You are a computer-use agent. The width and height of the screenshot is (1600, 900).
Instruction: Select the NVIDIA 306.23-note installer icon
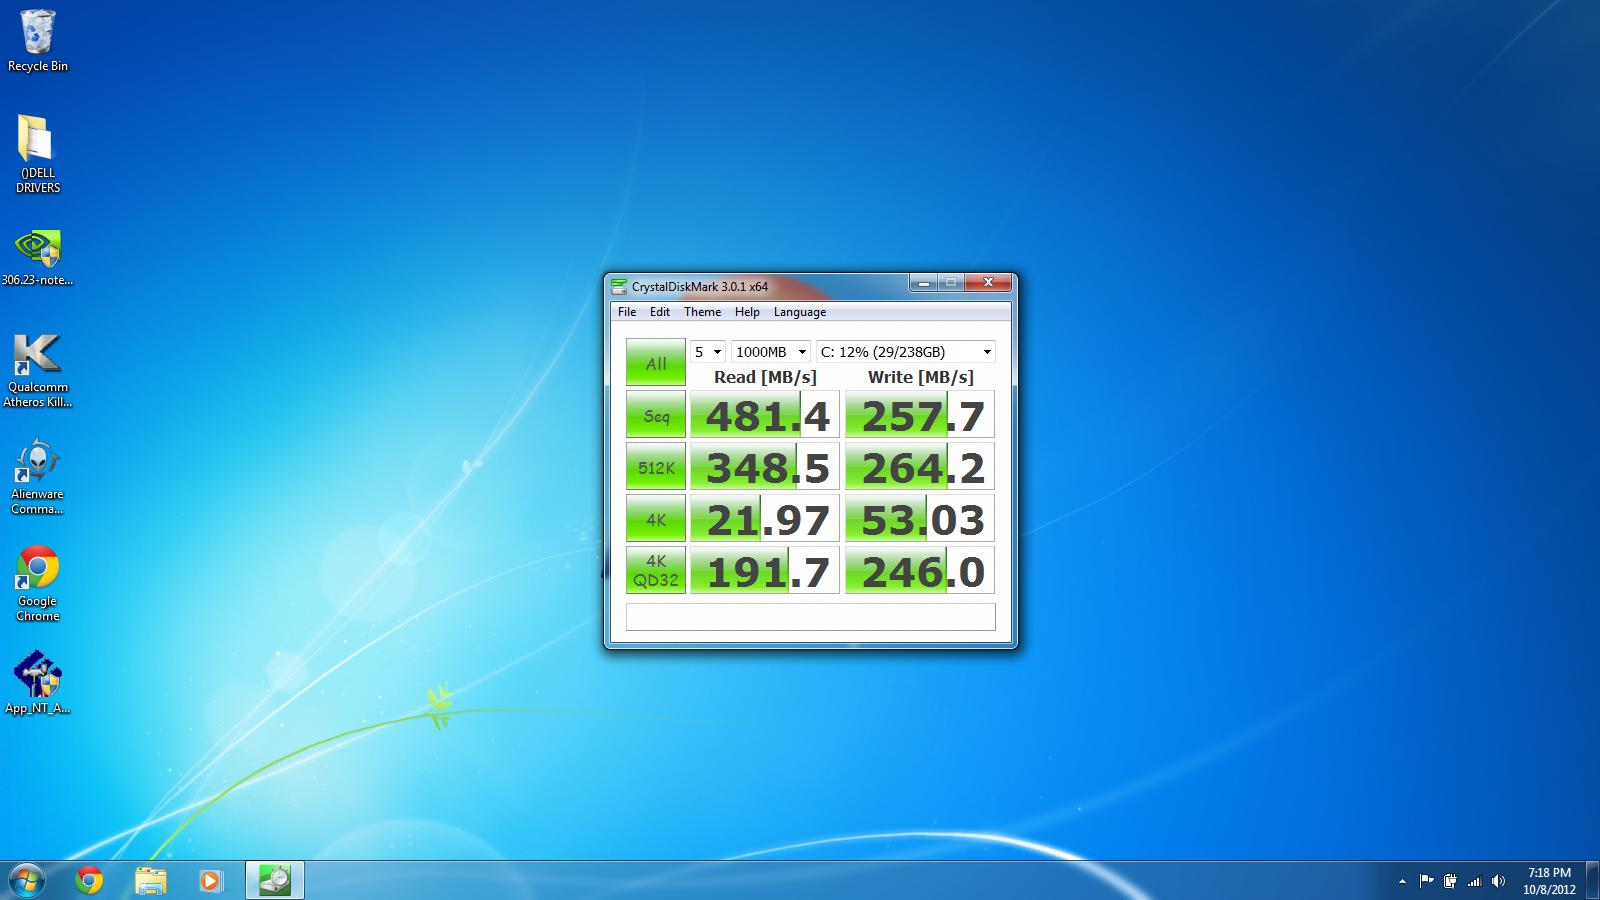38,258
